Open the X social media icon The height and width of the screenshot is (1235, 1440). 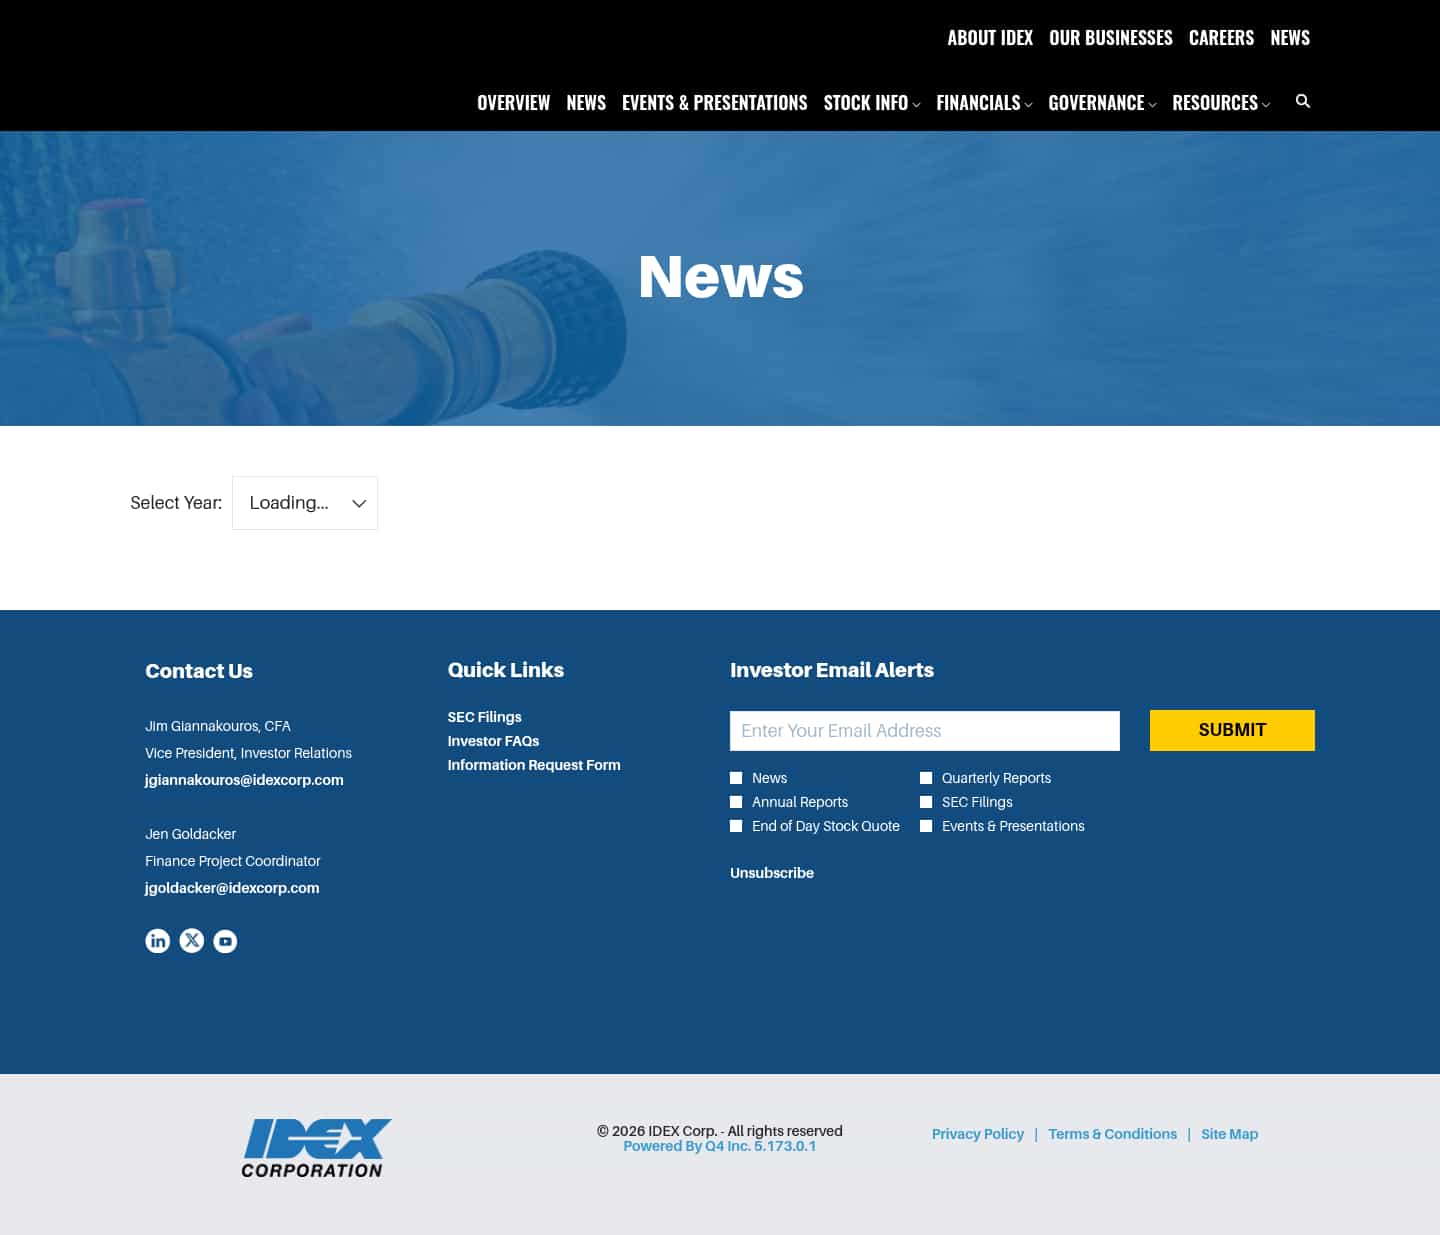pyautogui.click(x=191, y=940)
